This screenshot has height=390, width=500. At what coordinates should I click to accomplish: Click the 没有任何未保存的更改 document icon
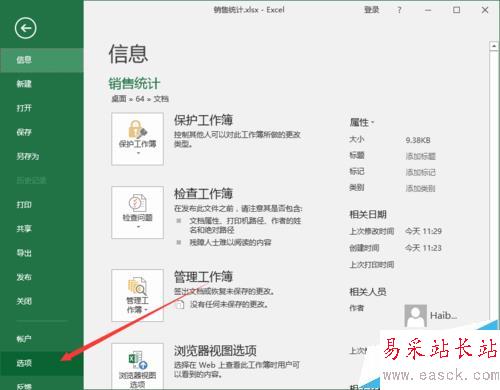tap(180, 304)
